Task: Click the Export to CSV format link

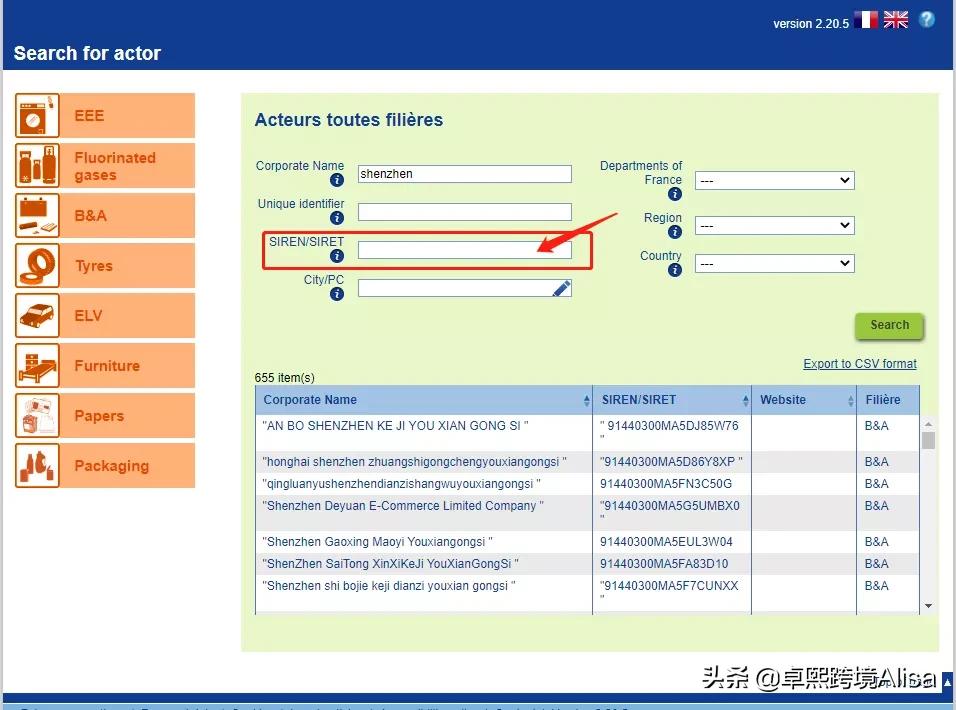Action: click(859, 364)
